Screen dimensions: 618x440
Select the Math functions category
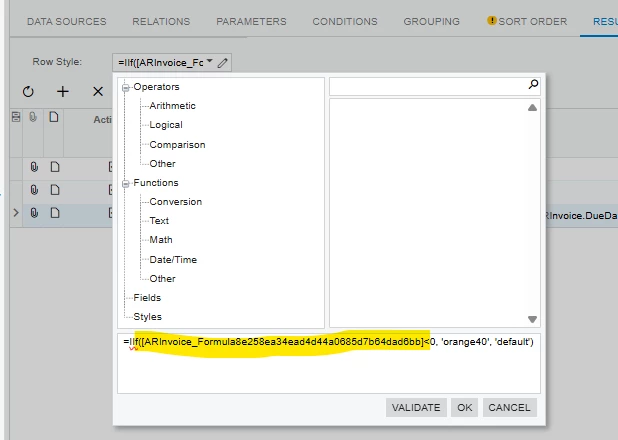161,240
